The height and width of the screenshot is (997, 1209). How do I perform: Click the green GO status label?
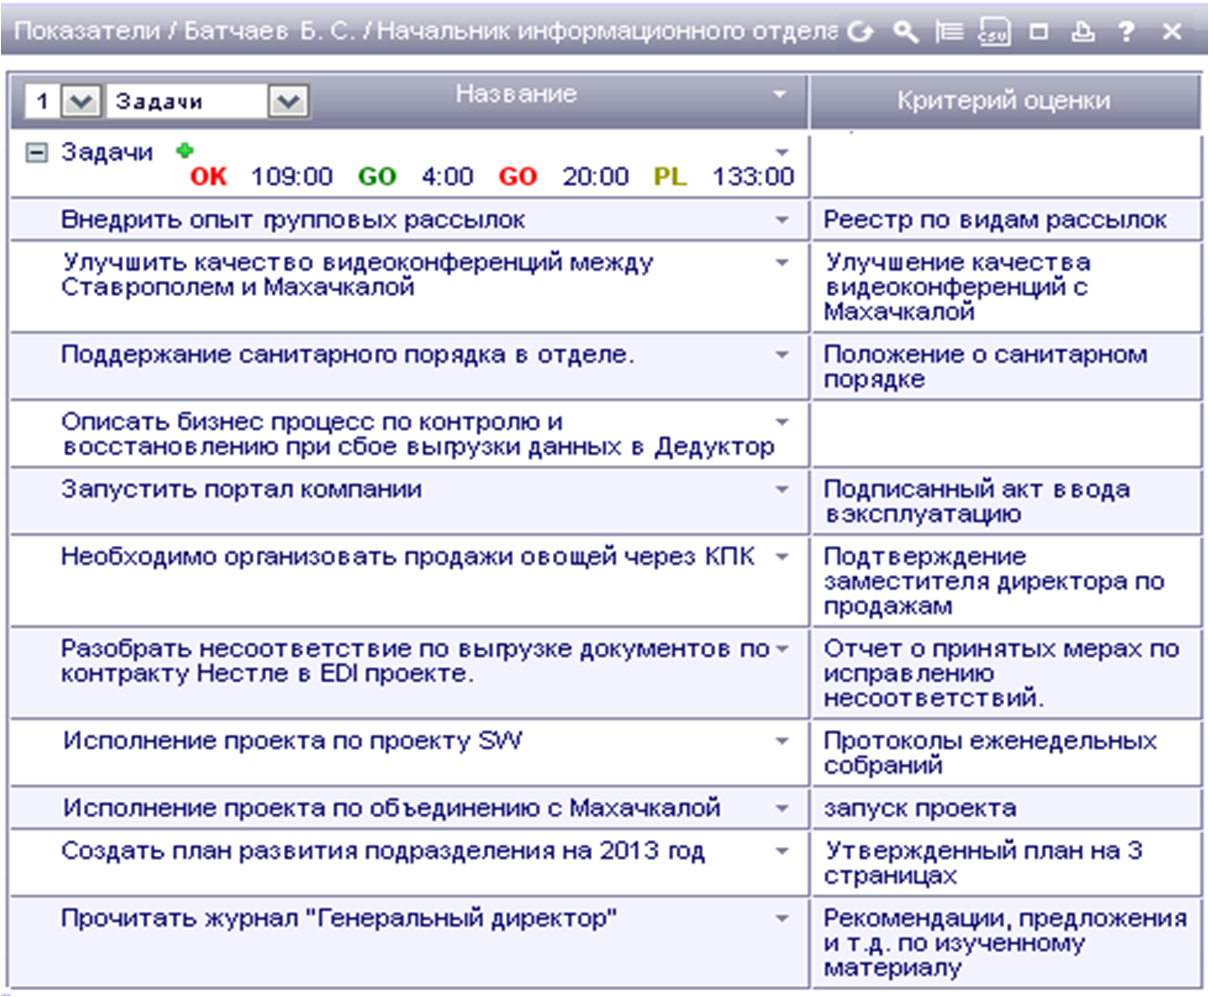coord(377,177)
